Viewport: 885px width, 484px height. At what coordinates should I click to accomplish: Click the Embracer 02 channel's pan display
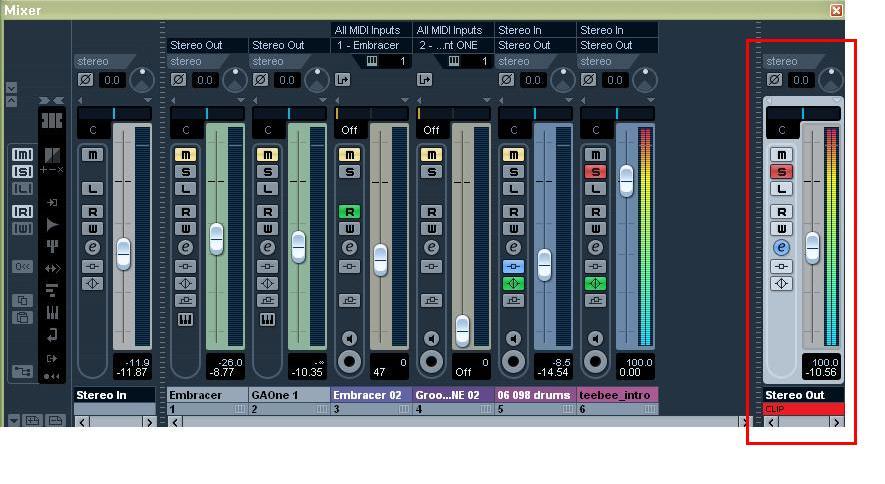(x=371, y=113)
